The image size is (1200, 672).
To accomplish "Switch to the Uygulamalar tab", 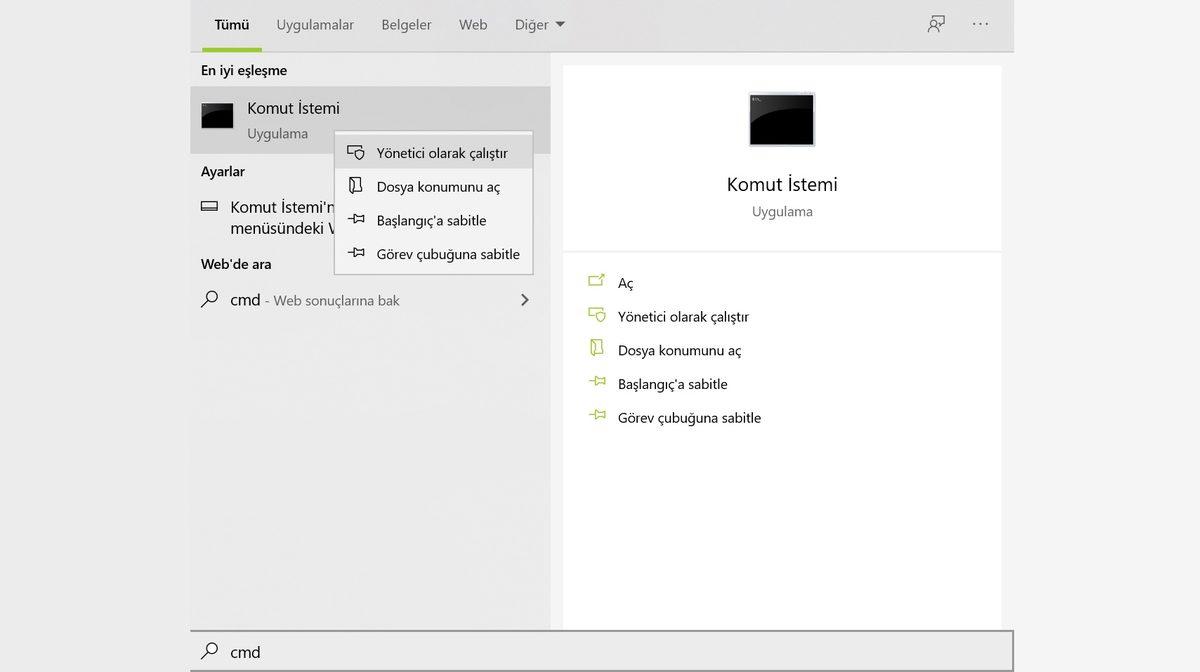I will (315, 24).
